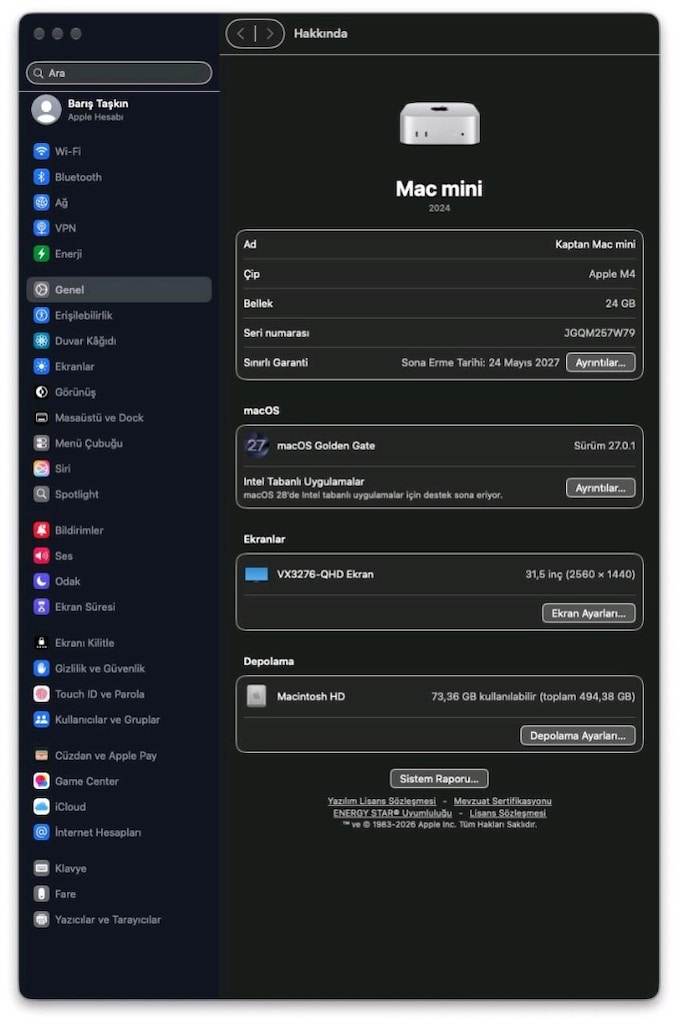
Task: Click the Kaptan Mac mini name field
Action: [595, 244]
